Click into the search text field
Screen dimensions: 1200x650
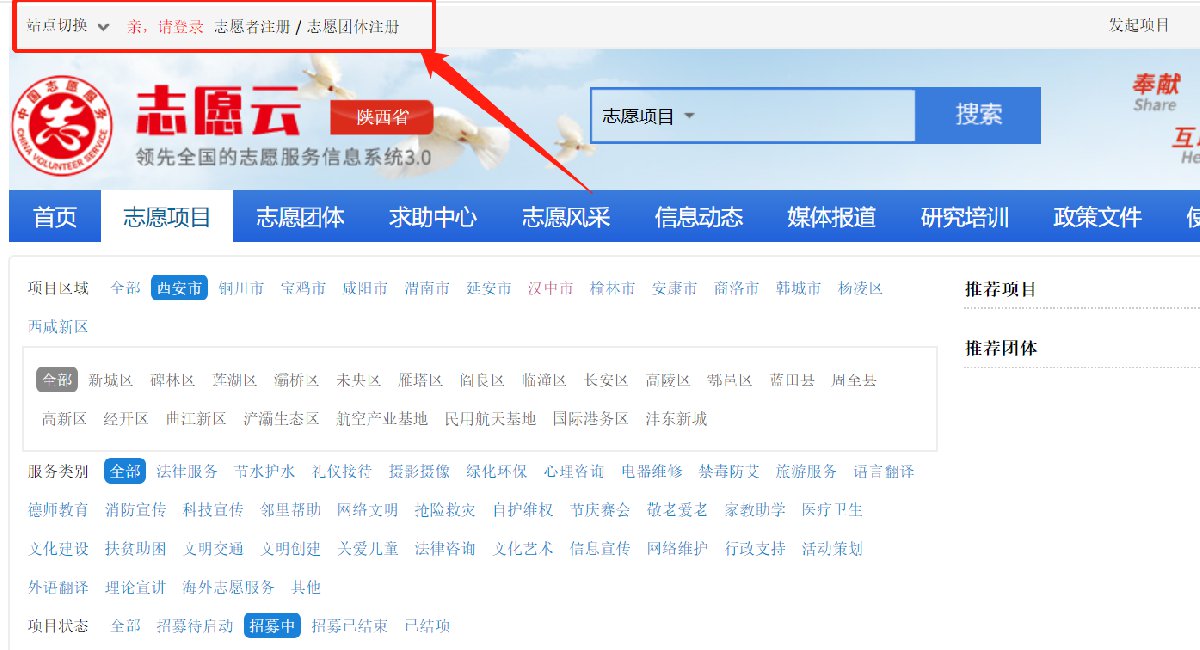click(805, 116)
